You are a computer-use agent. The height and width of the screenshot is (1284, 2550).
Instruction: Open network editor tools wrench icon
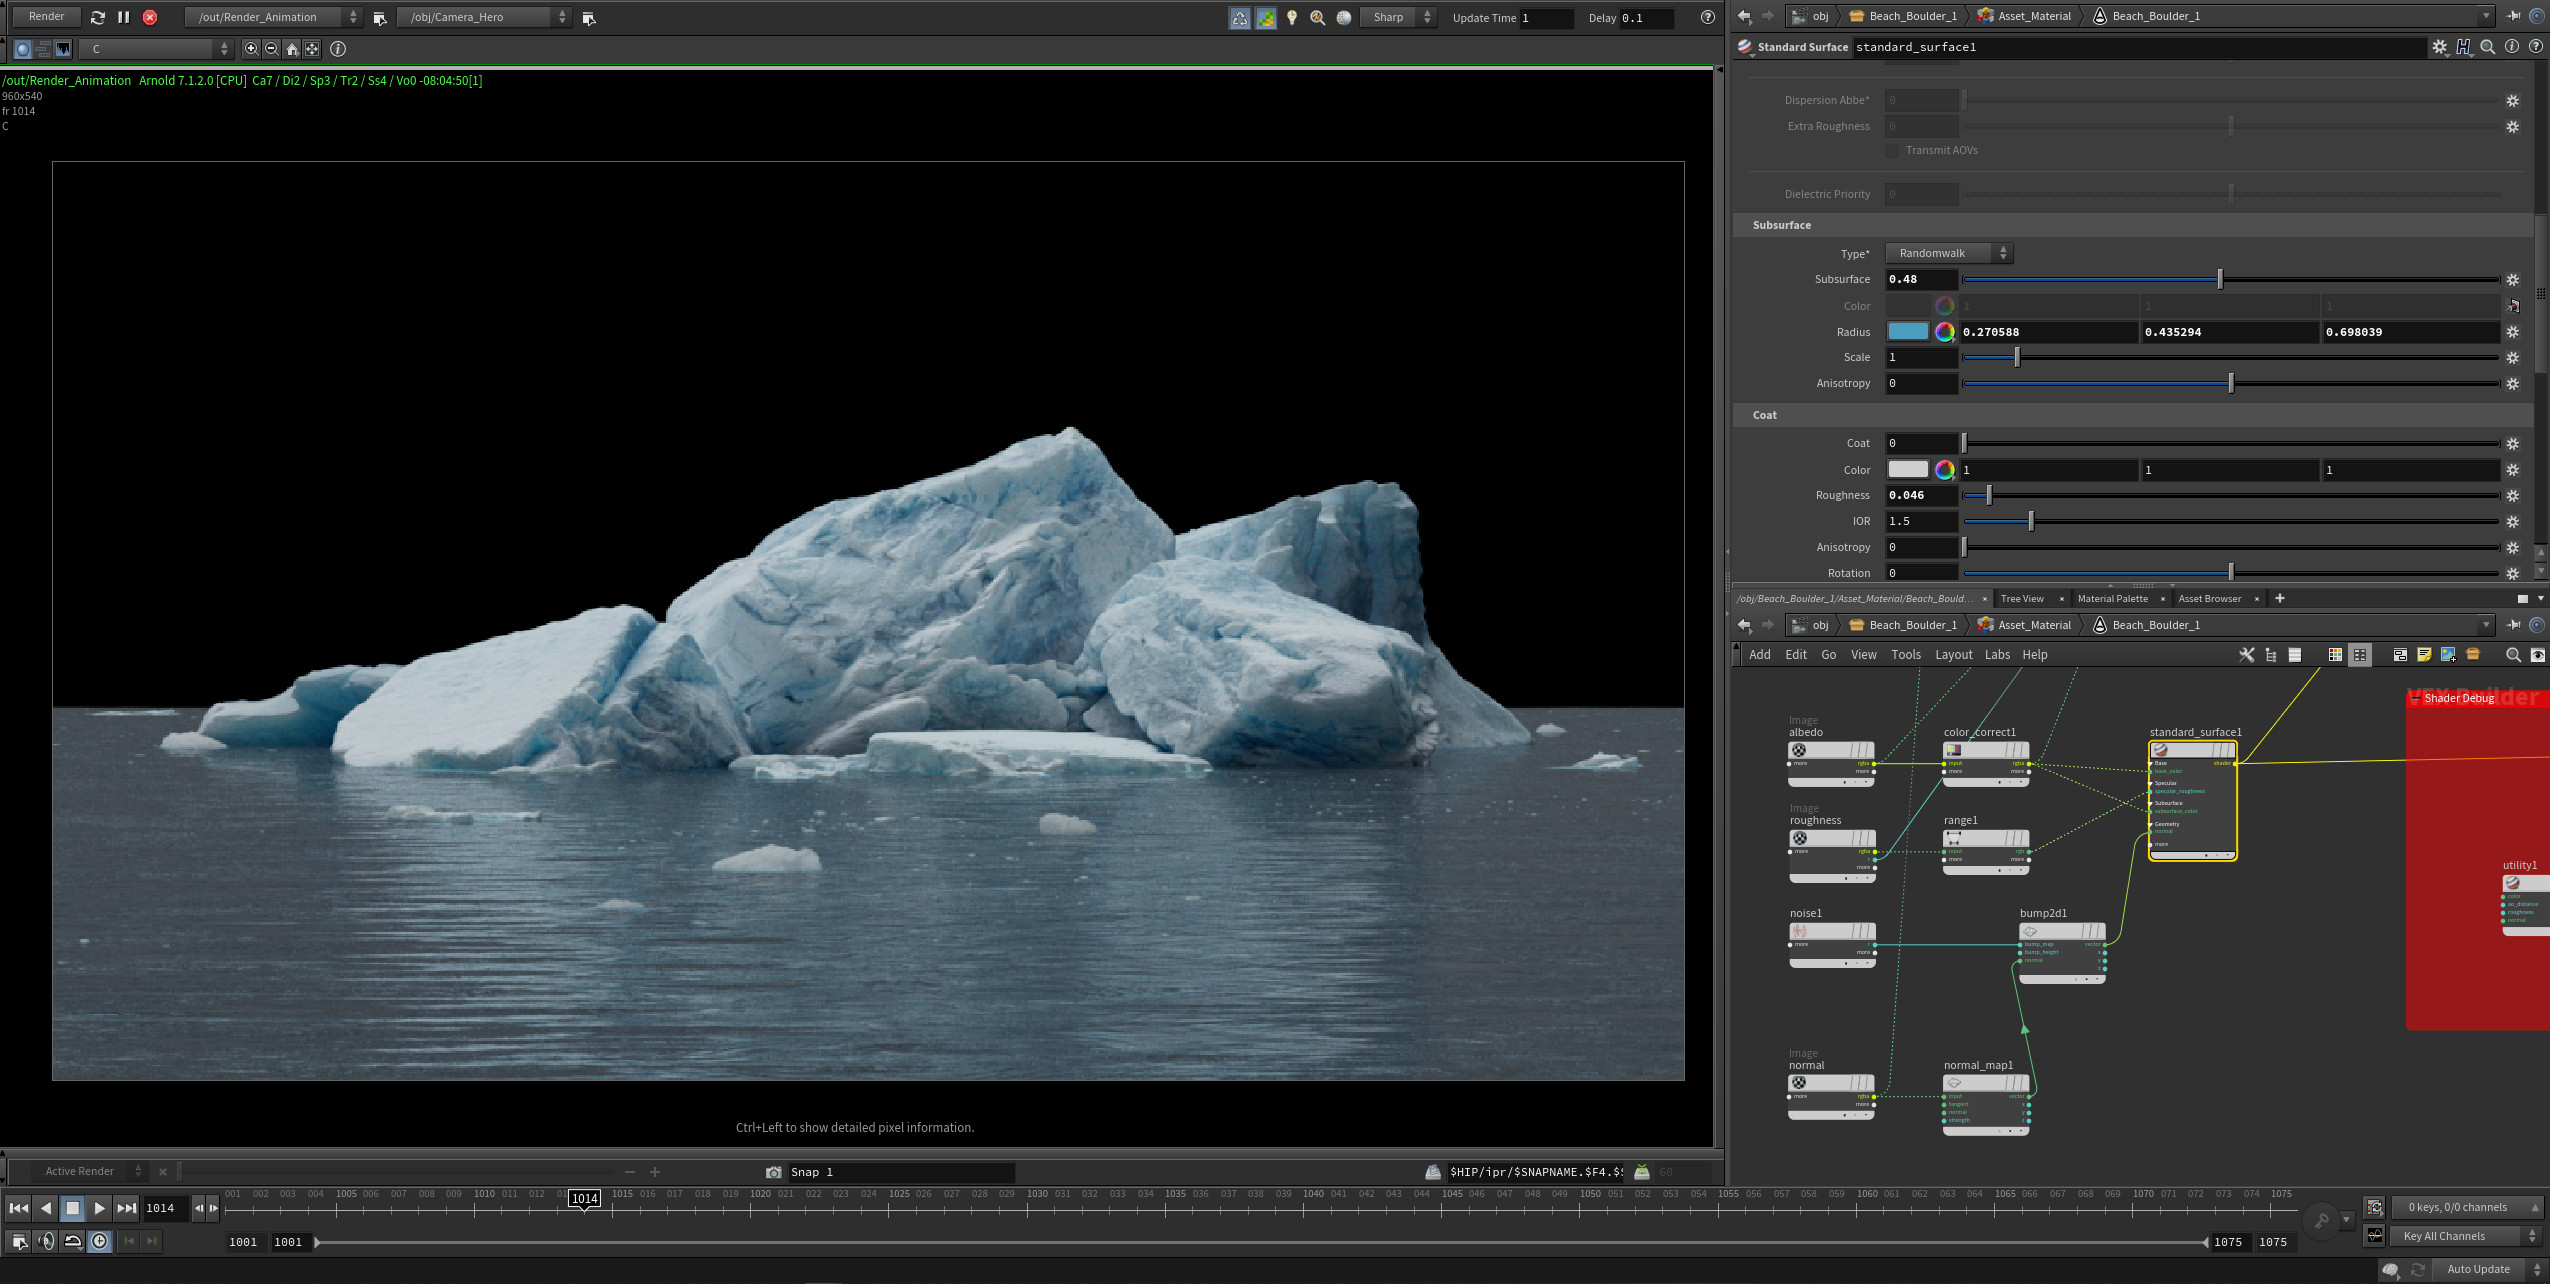[x=2246, y=655]
